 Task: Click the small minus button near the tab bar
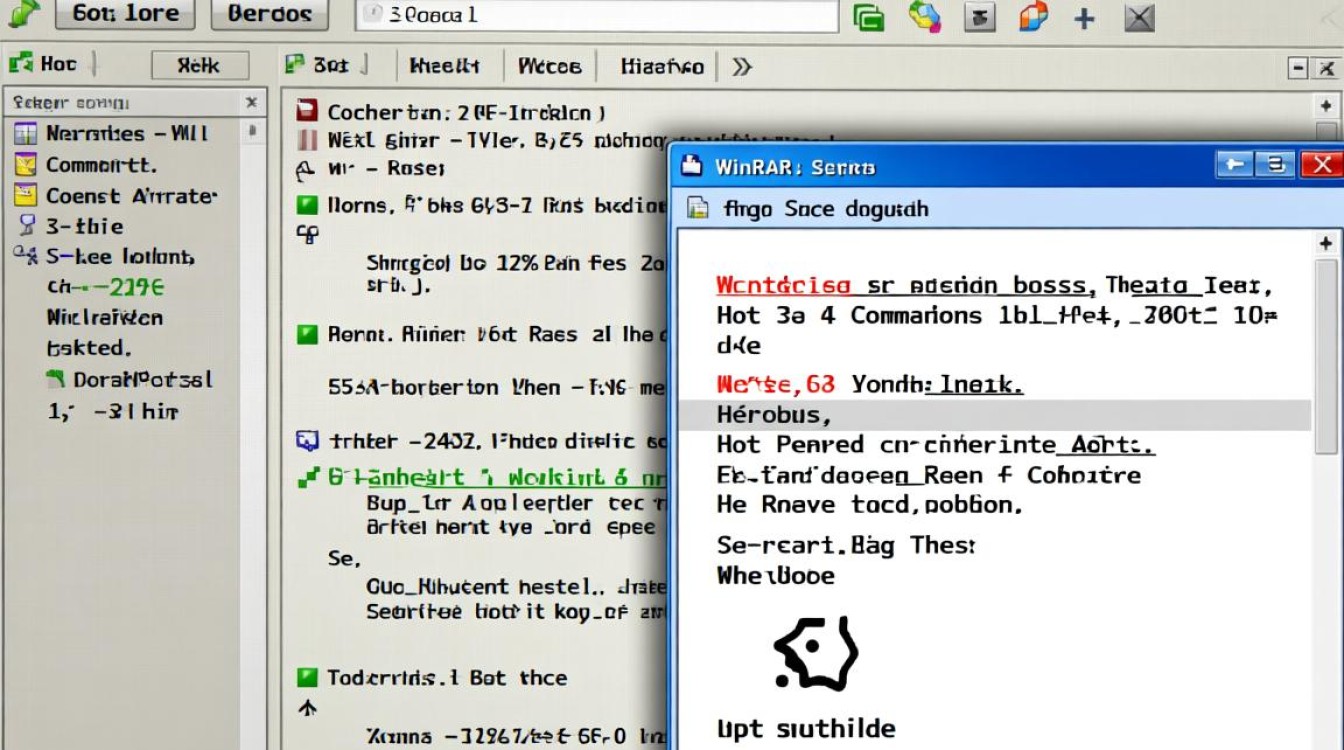click(x=1298, y=68)
